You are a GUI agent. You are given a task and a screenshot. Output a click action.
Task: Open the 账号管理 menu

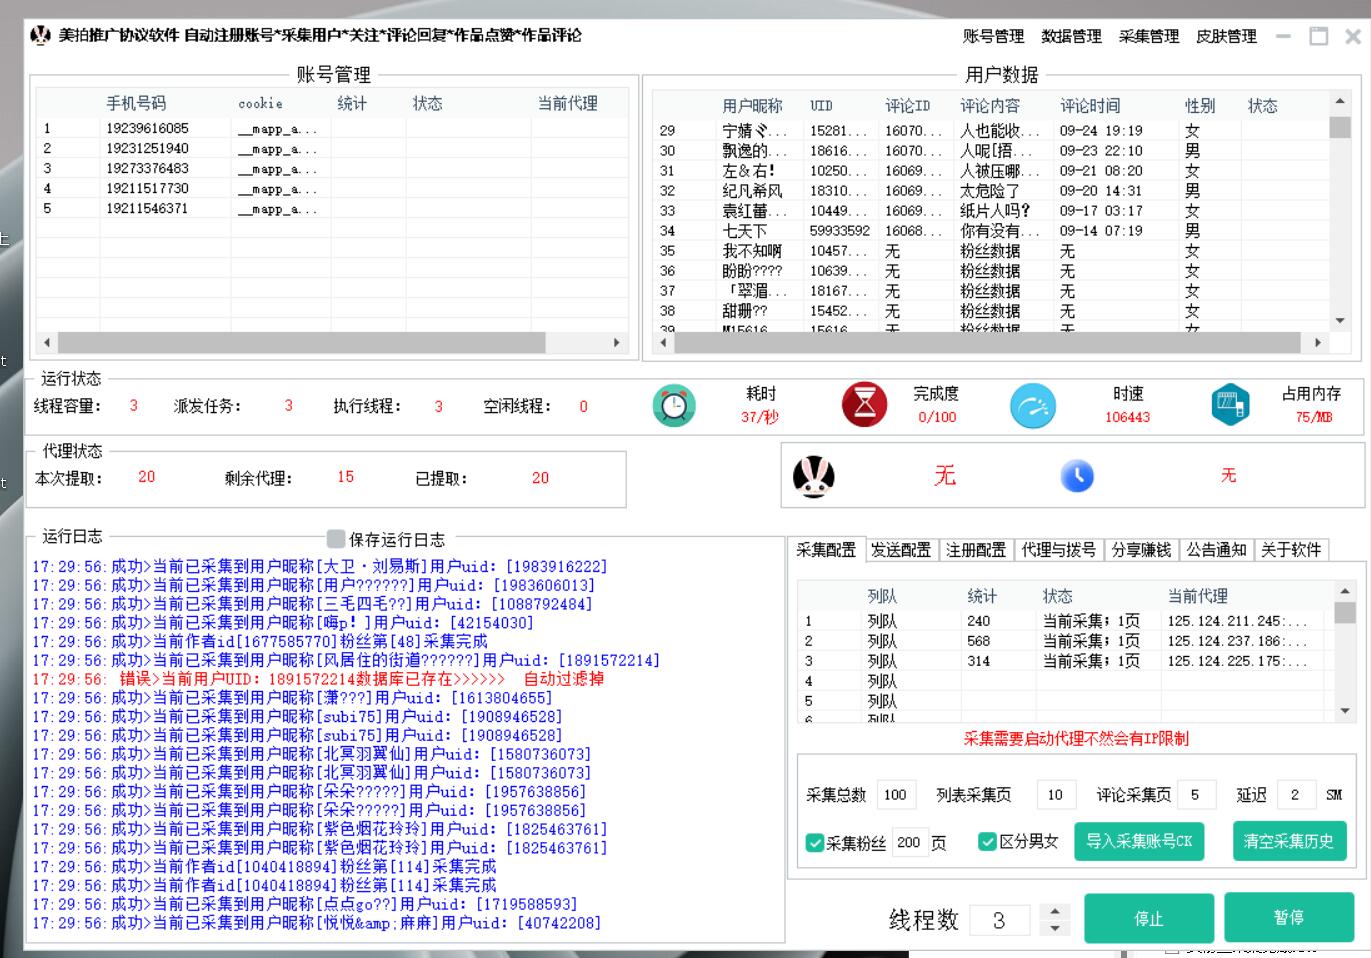(992, 37)
